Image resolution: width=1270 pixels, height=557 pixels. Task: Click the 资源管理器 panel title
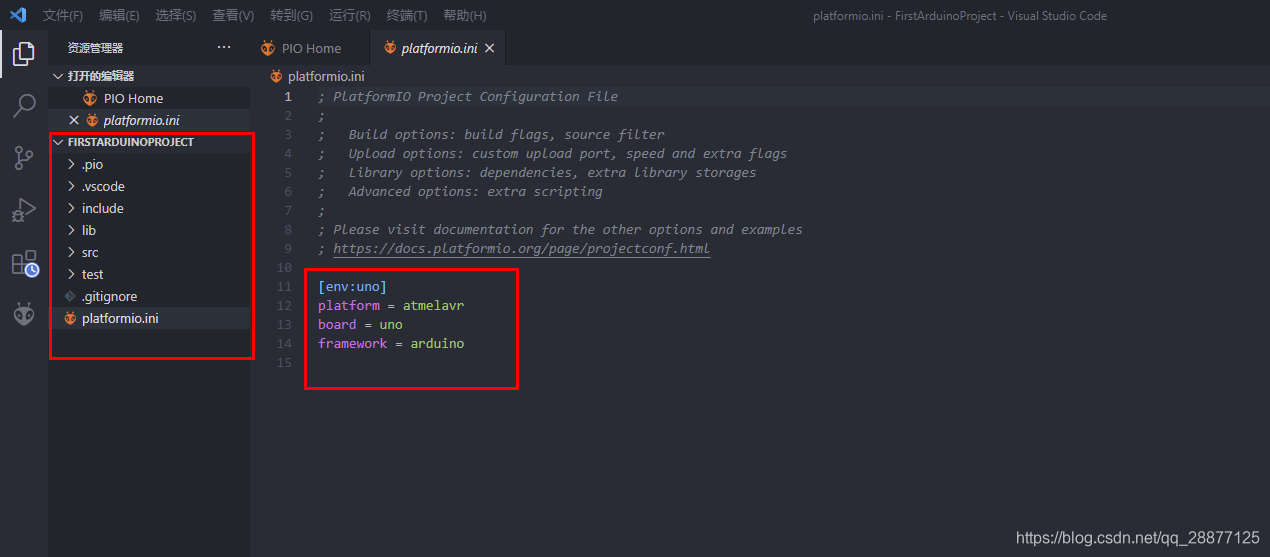pos(96,48)
